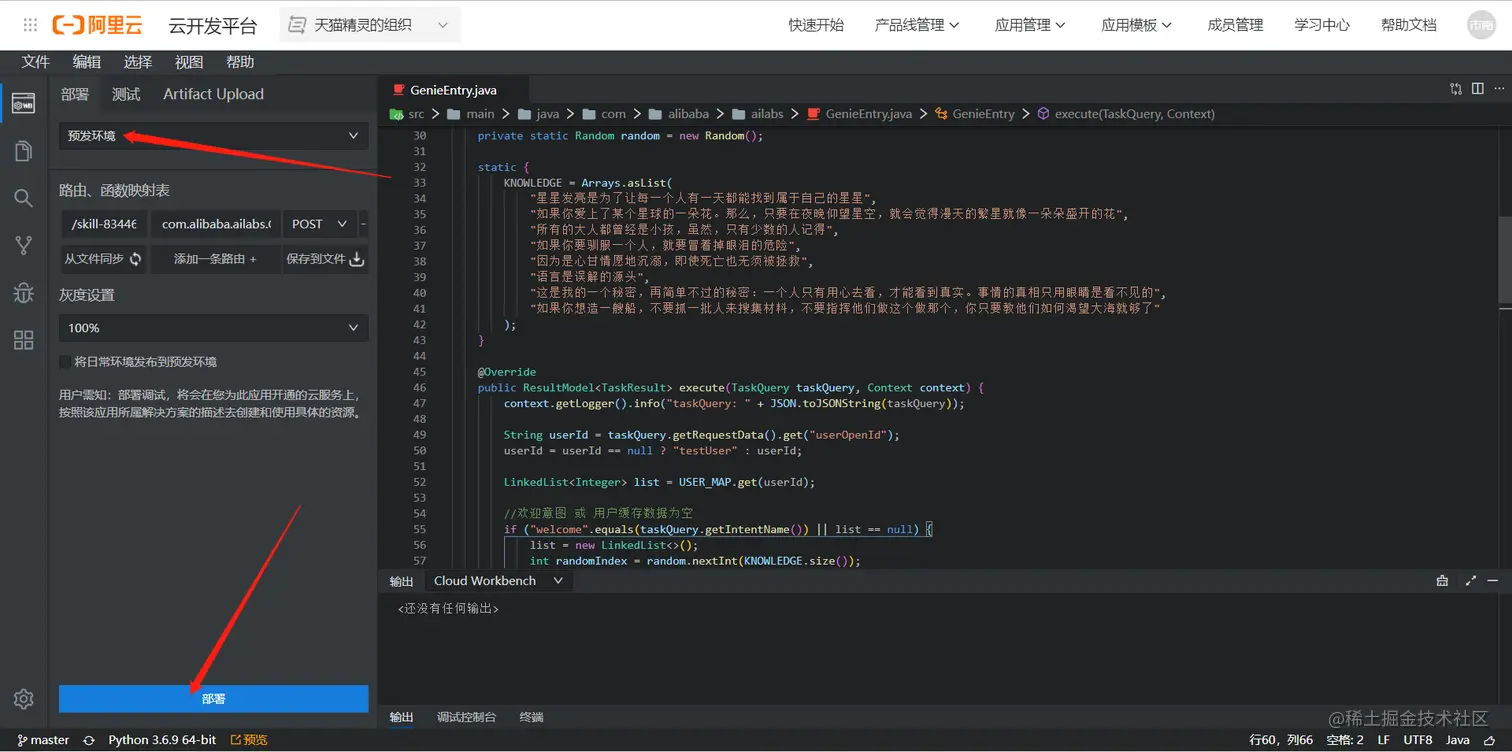Click Python 3.6.9 64-bit in status bar
The height and width of the screenshot is (752, 1512).
(162, 740)
